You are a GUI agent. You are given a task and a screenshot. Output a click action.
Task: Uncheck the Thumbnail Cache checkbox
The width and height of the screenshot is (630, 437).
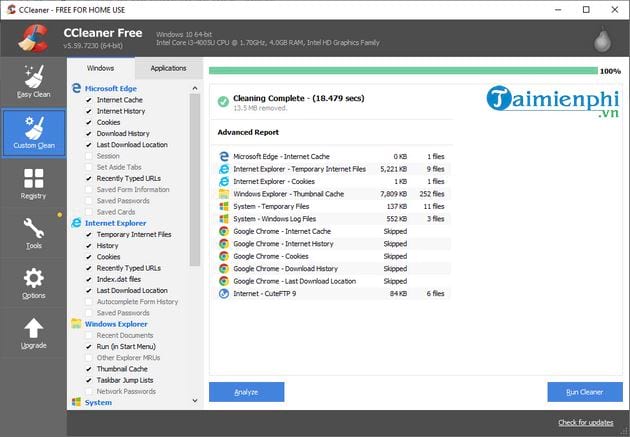(89, 369)
